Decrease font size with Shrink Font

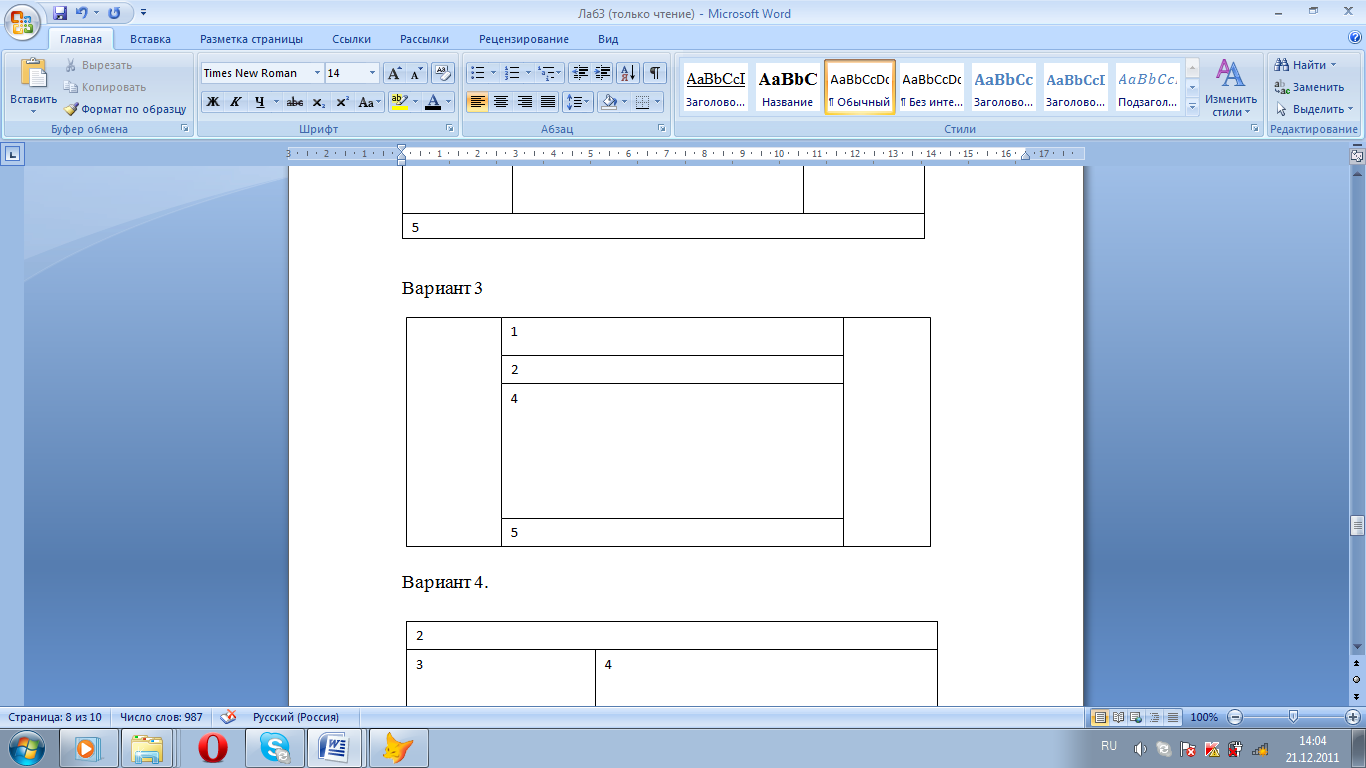417,73
